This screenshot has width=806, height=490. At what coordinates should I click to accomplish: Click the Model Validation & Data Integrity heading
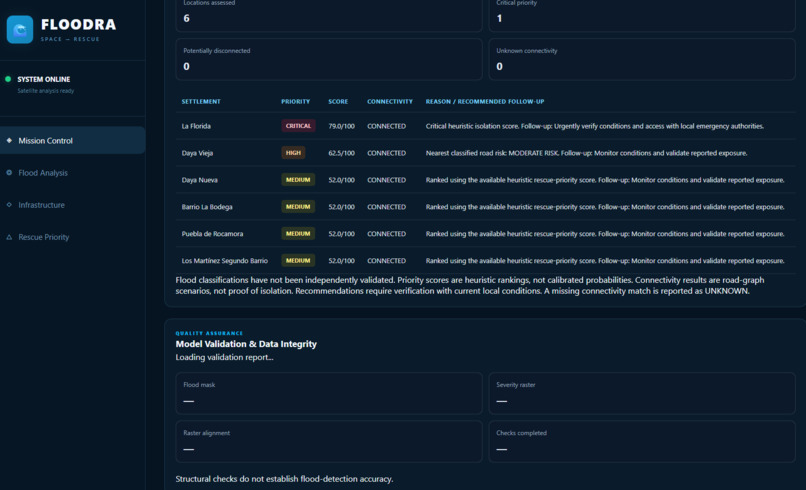coord(246,344)
